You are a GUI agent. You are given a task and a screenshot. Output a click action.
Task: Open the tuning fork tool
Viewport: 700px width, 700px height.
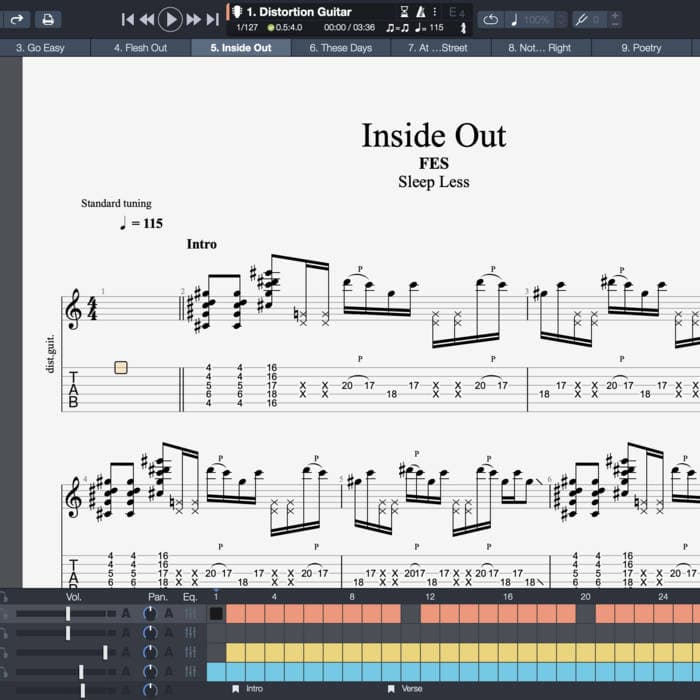click(581, 20)
